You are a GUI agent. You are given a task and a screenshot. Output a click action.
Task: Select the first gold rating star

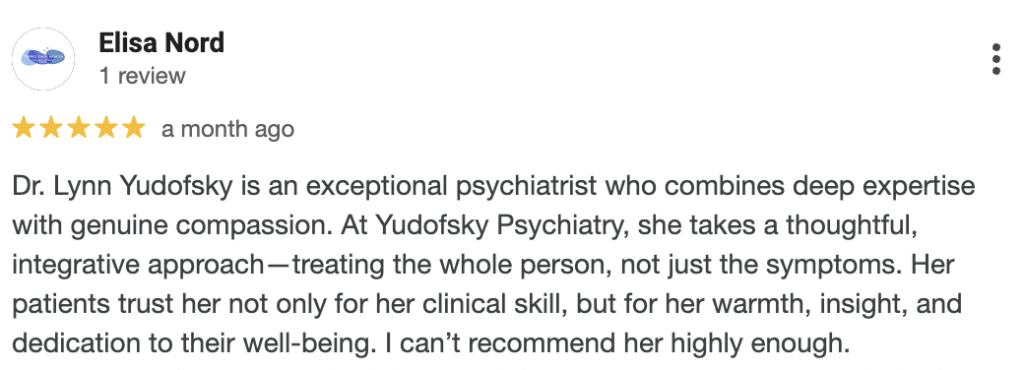(24, 128)
